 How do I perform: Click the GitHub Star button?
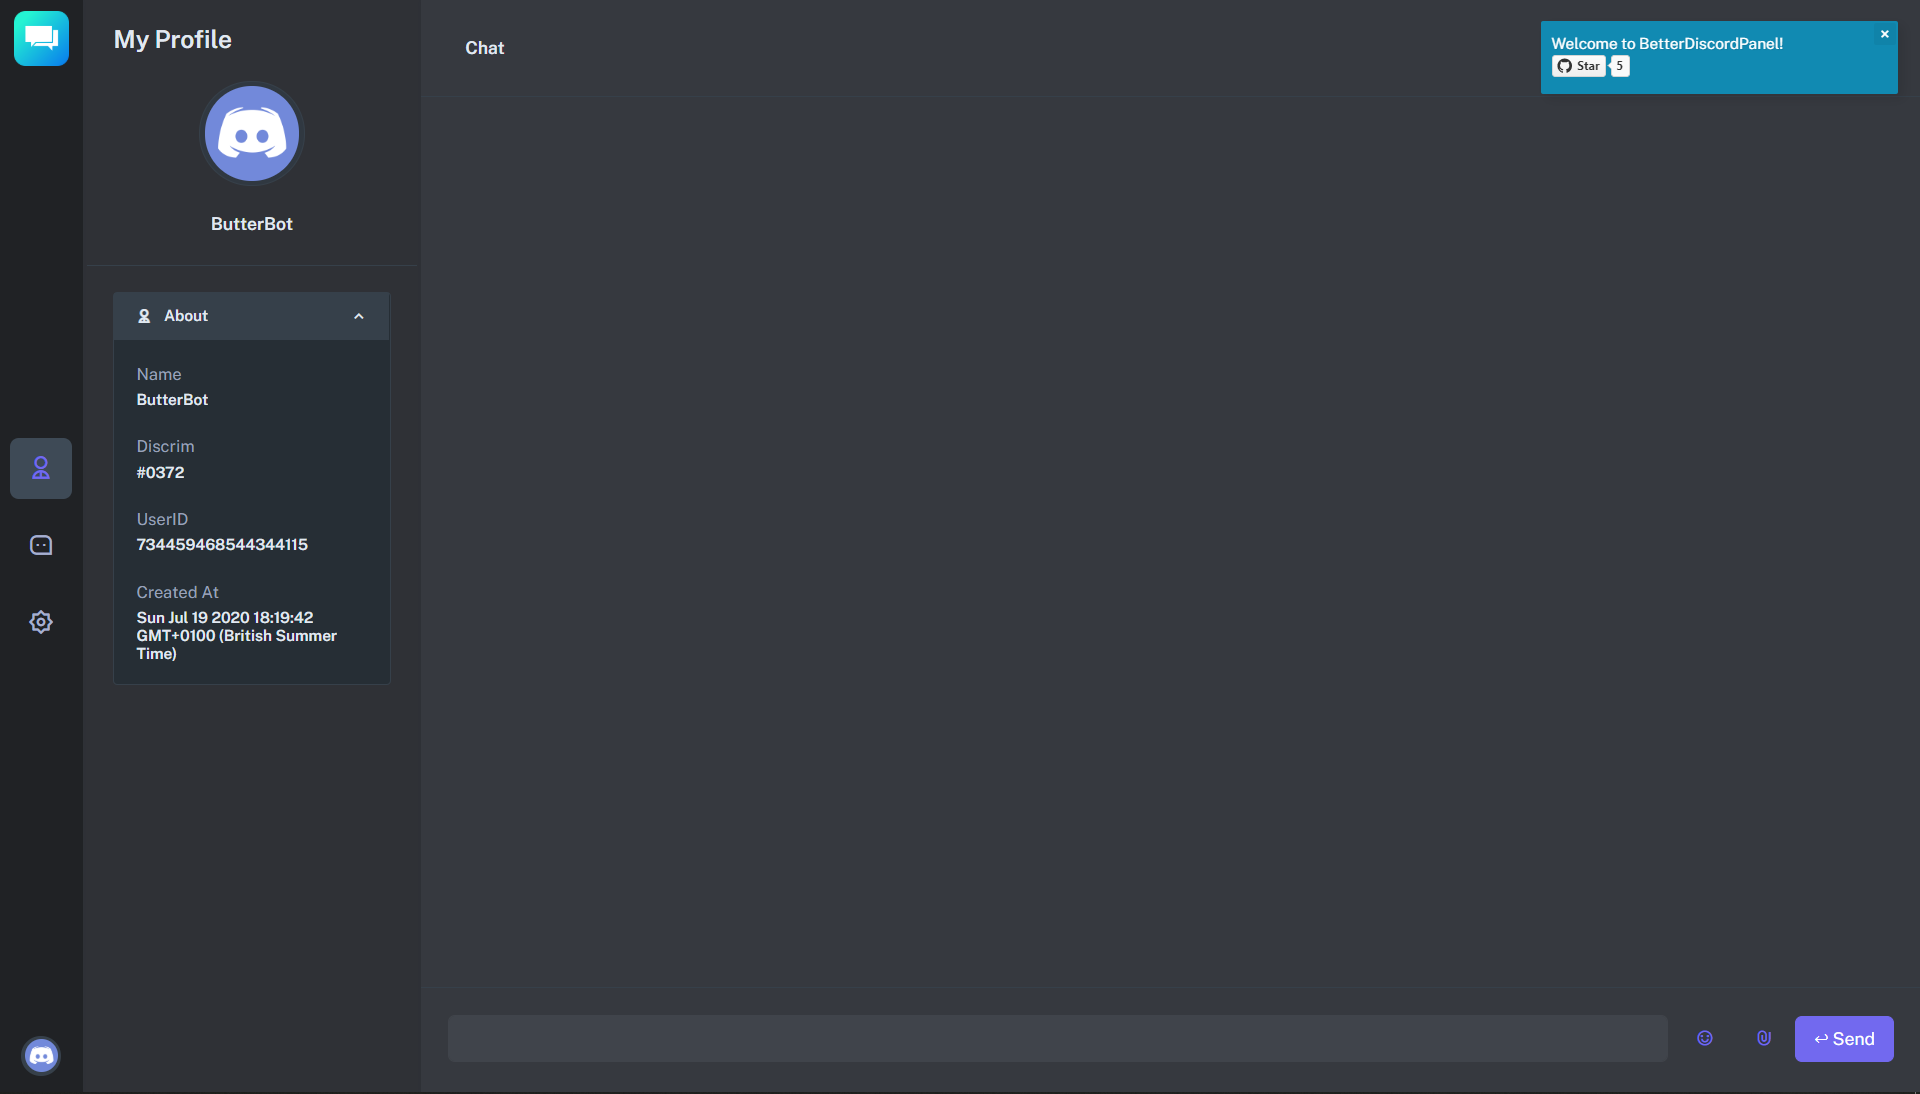[x=1579, y=66]
